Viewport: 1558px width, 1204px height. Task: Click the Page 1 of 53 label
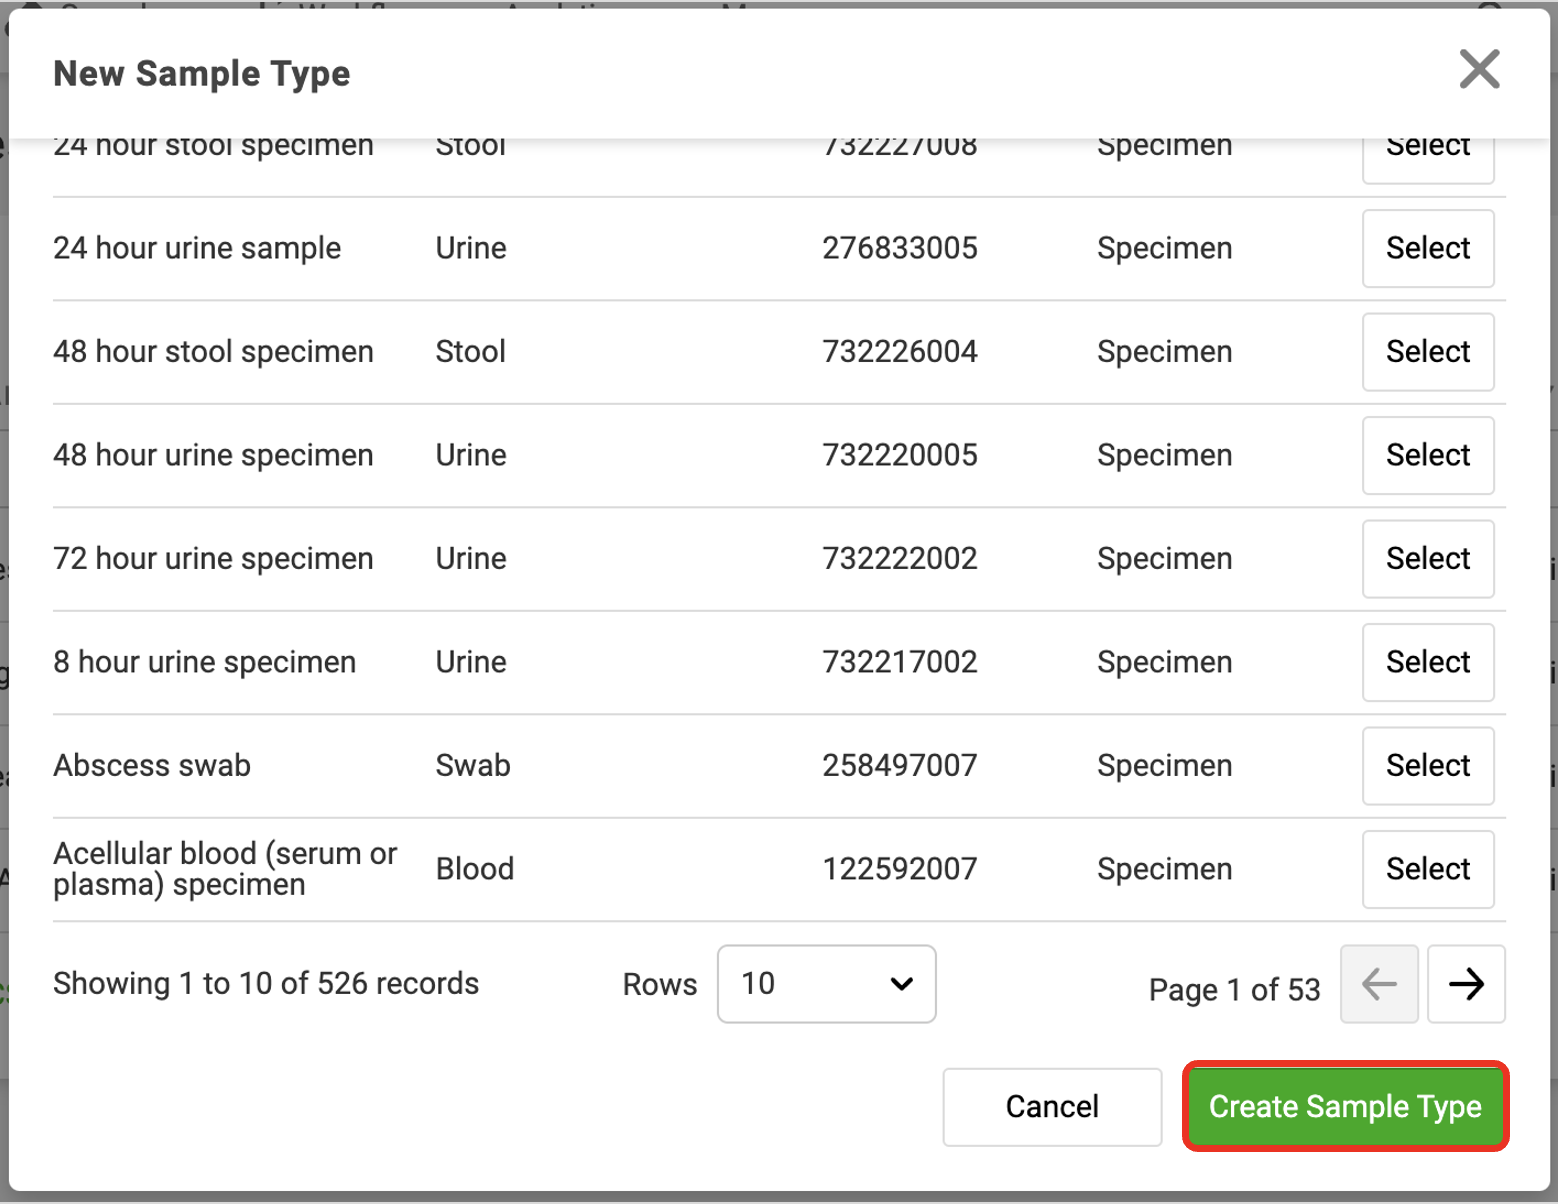coord(1234,990)
